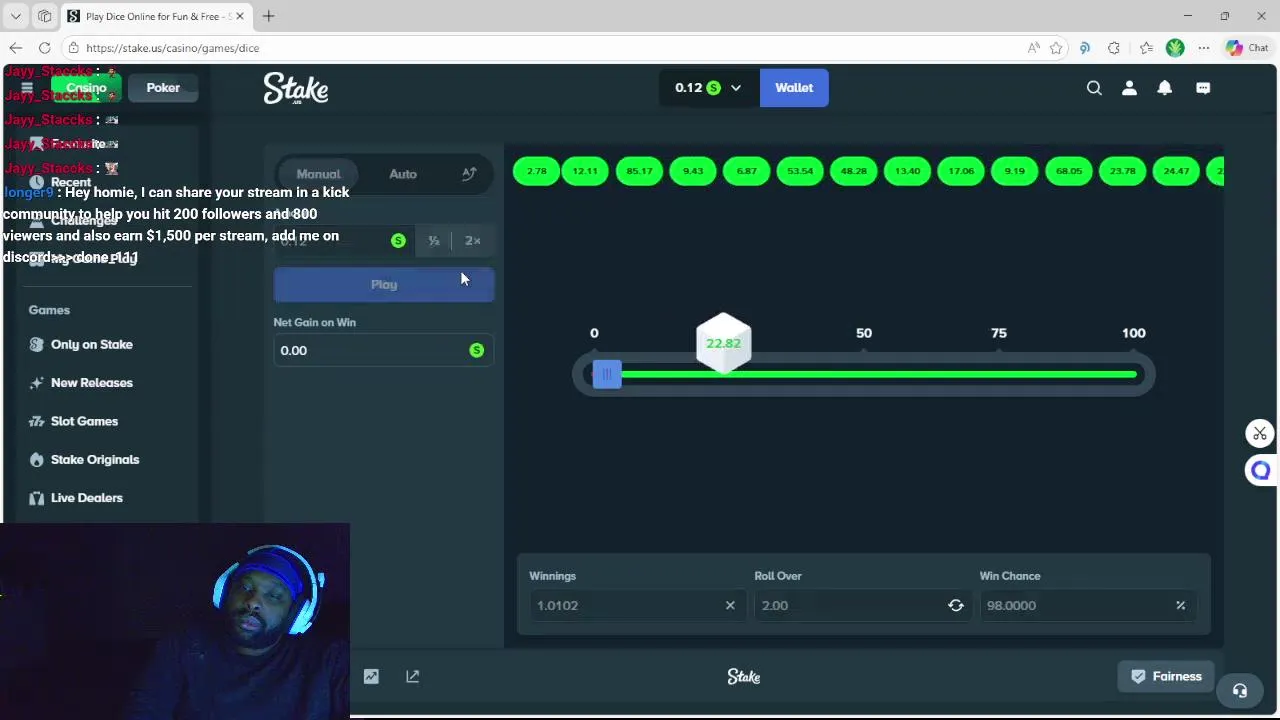
Task: Click the Only on Stake sidebar icon
Action: (37, 344)
